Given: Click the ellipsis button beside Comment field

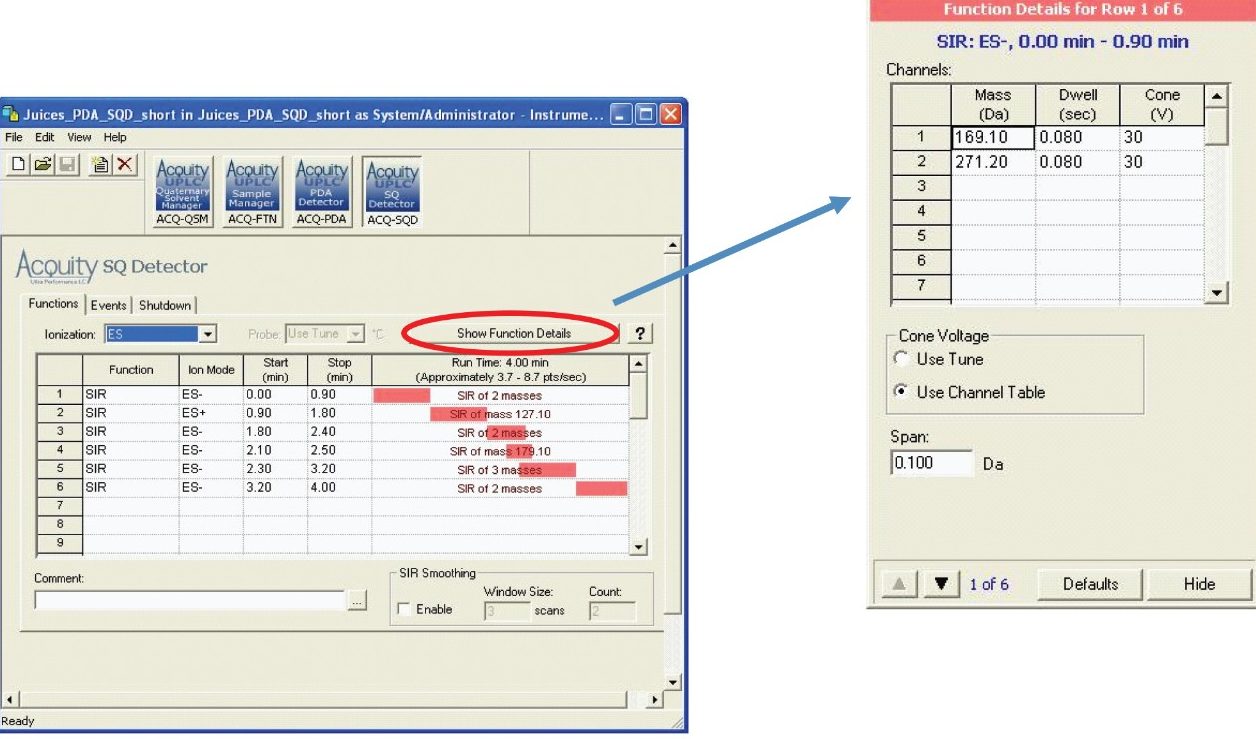Looking at the screenshot, I should pyautogui.click(x=357, y=601).
